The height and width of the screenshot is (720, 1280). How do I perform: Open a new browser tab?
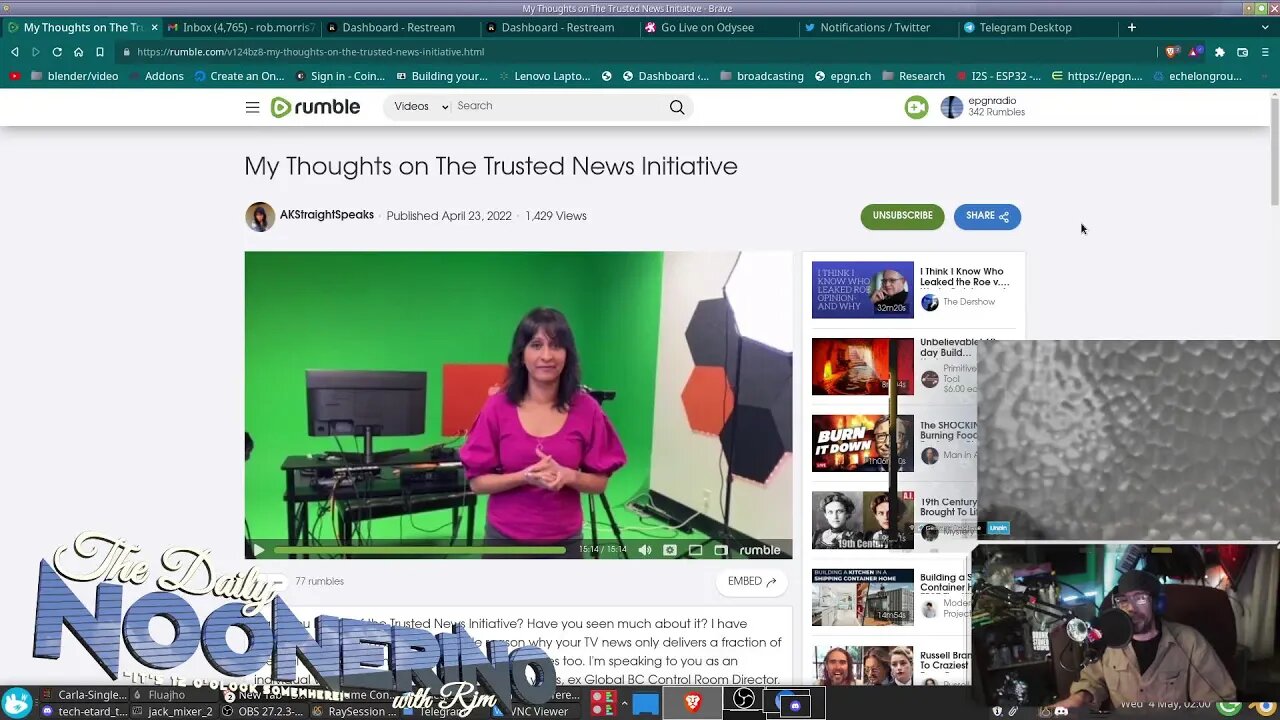pyautogui.click(x=1132, y=27)
